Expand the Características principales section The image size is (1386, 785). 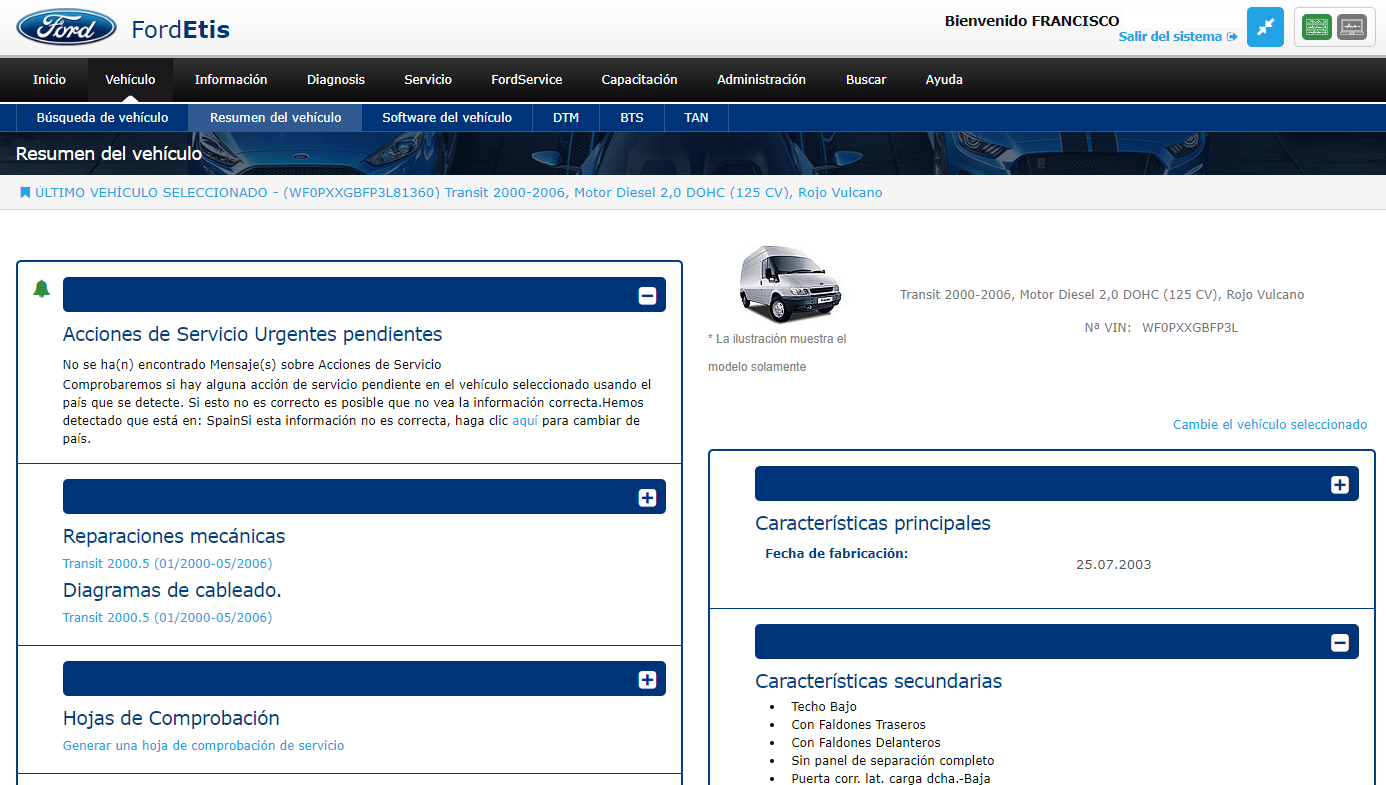click(1340, 484)
